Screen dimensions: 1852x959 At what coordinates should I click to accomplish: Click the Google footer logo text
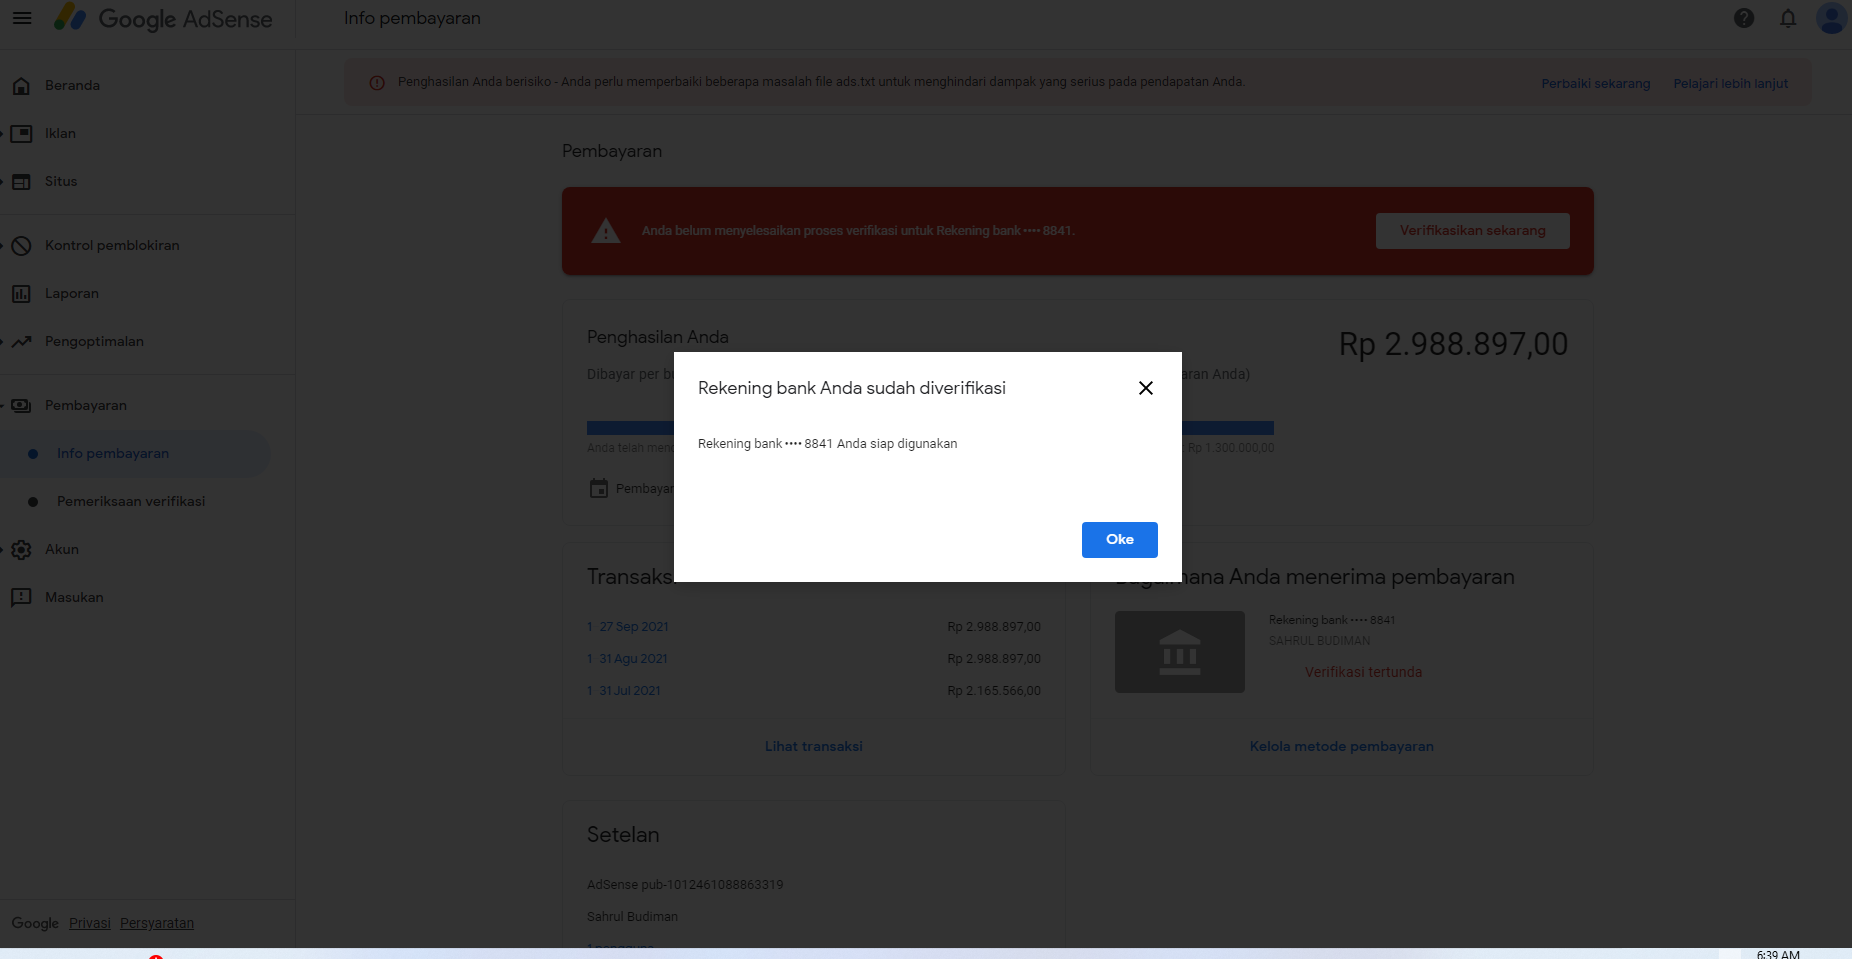[35, 923]
